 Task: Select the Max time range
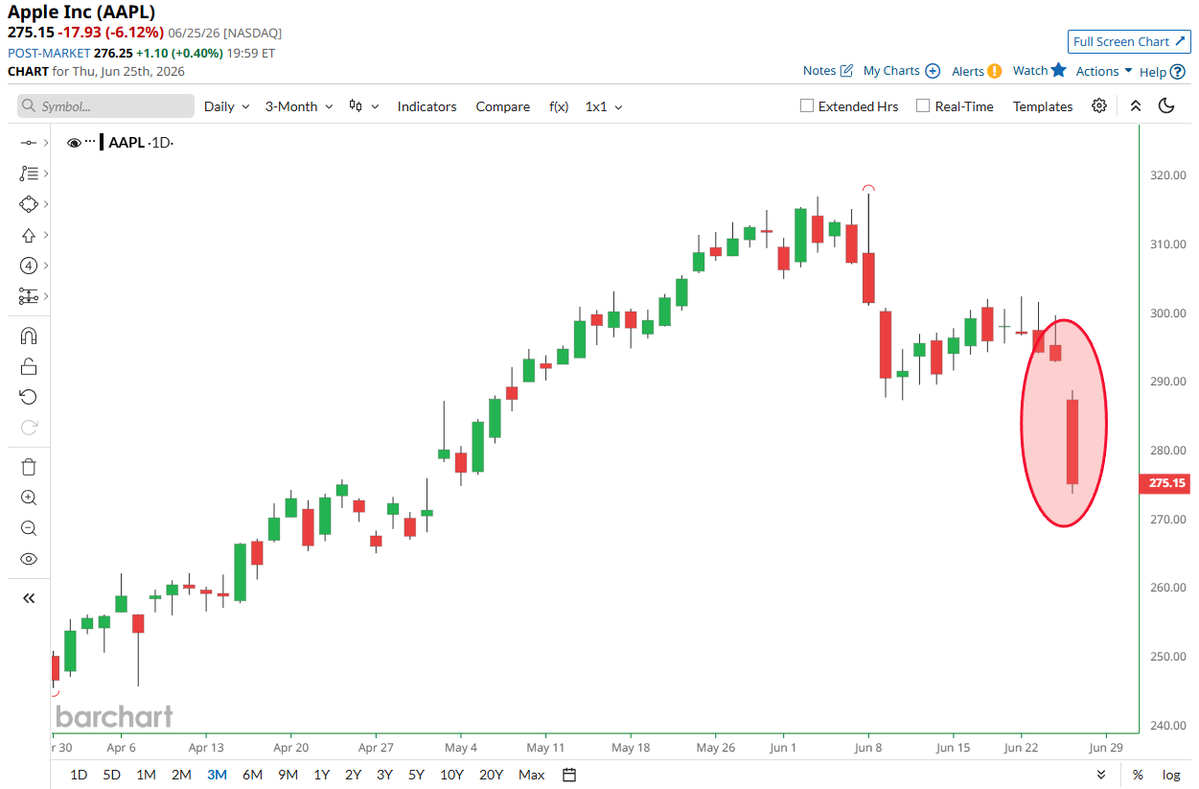click(531, 774)
